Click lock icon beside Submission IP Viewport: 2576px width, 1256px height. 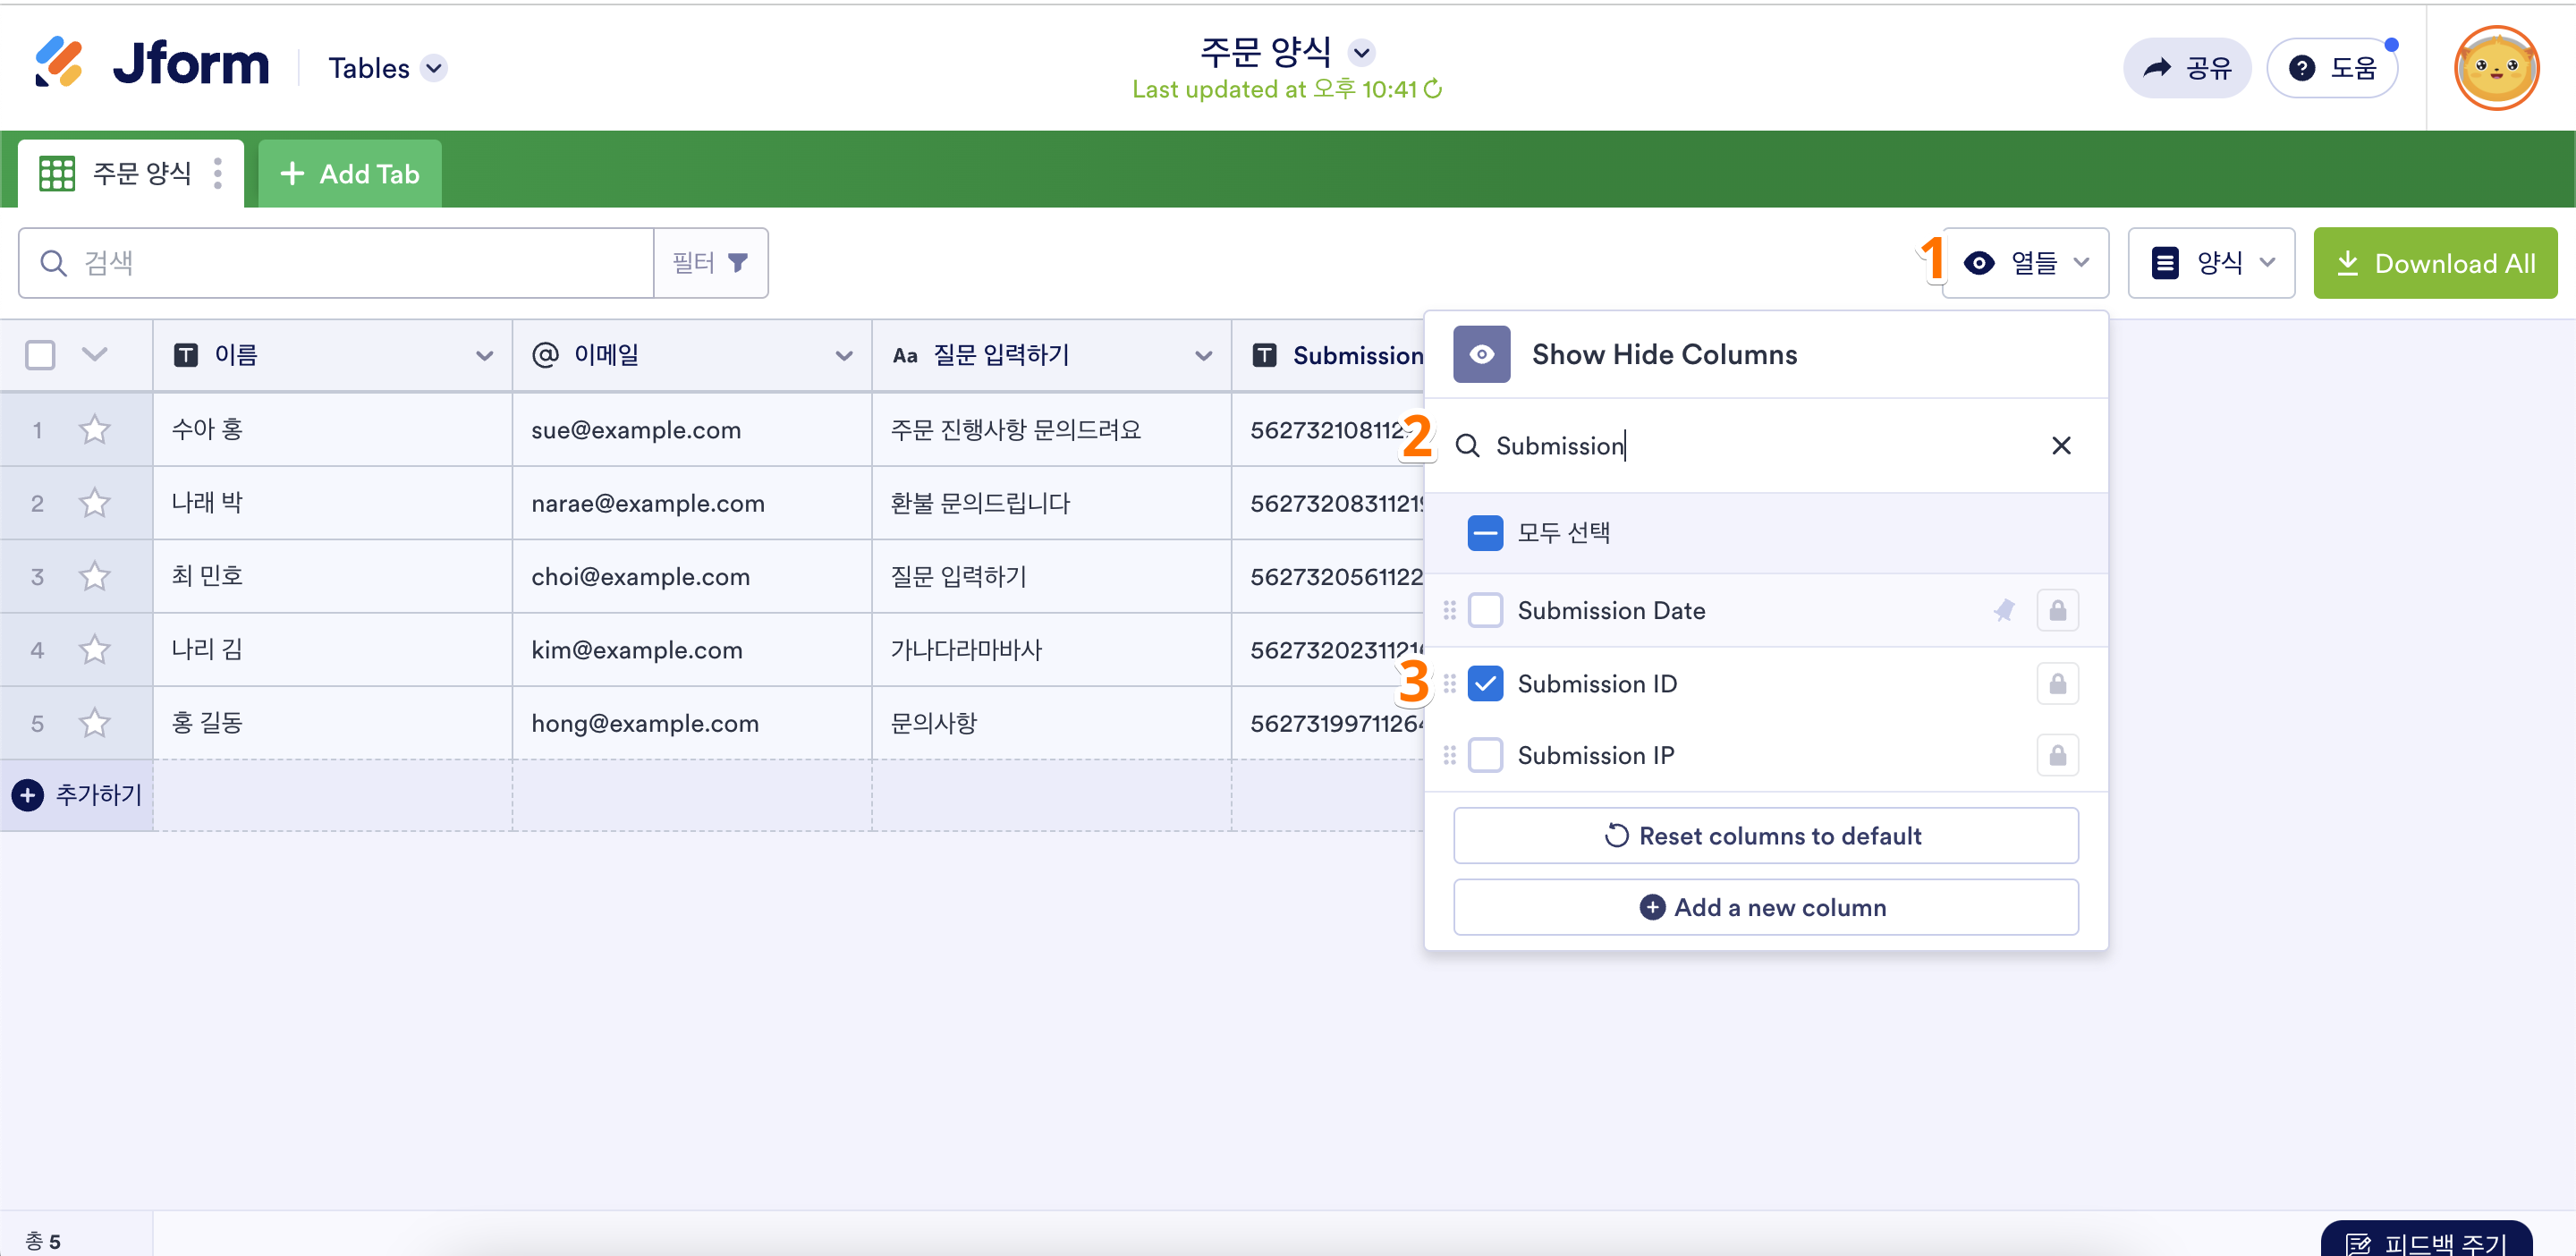[x=2057, y=756]
